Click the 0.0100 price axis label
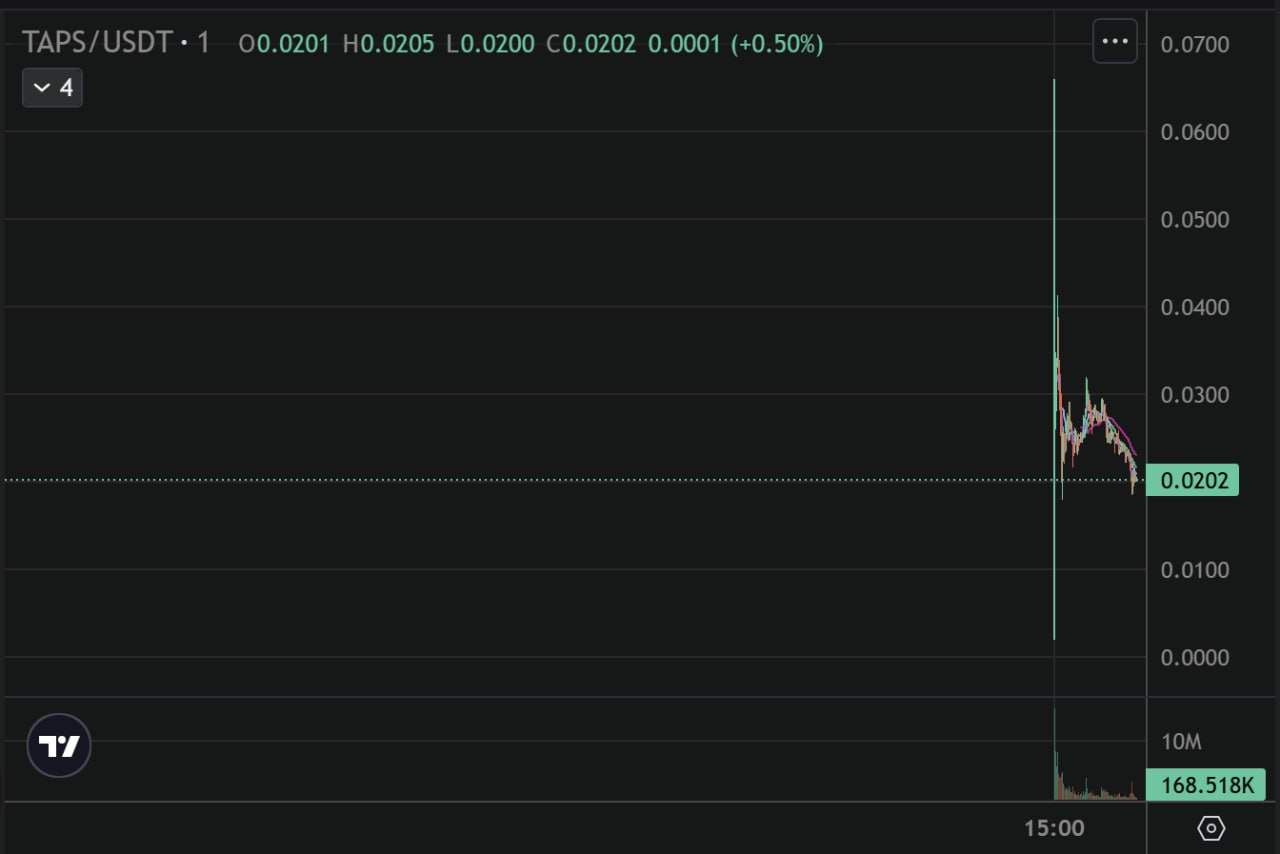Viewport: 1280px width, 854px height. pyautogui.click(x=1195, y=570)
